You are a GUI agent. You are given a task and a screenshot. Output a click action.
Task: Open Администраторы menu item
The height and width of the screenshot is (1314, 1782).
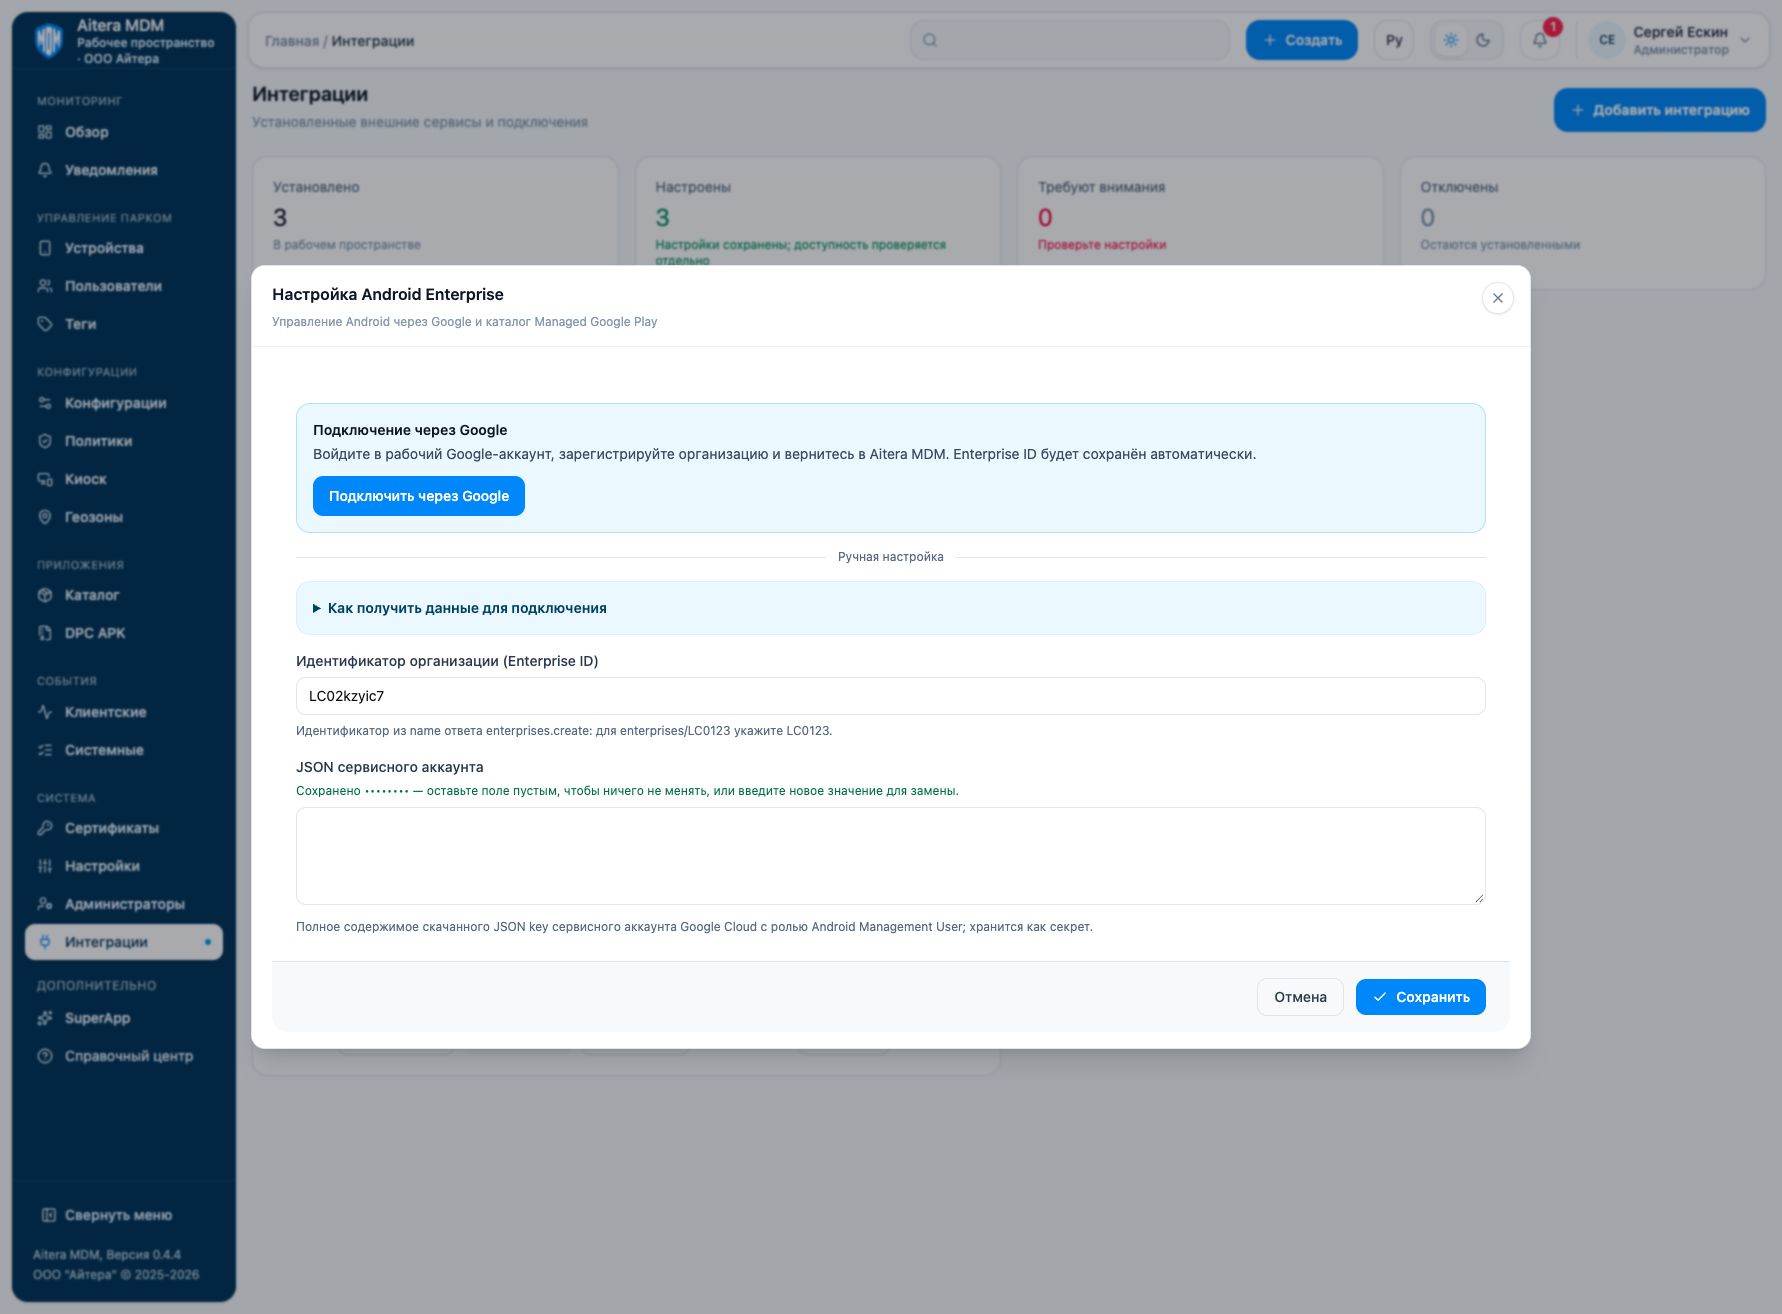point(124,904)
